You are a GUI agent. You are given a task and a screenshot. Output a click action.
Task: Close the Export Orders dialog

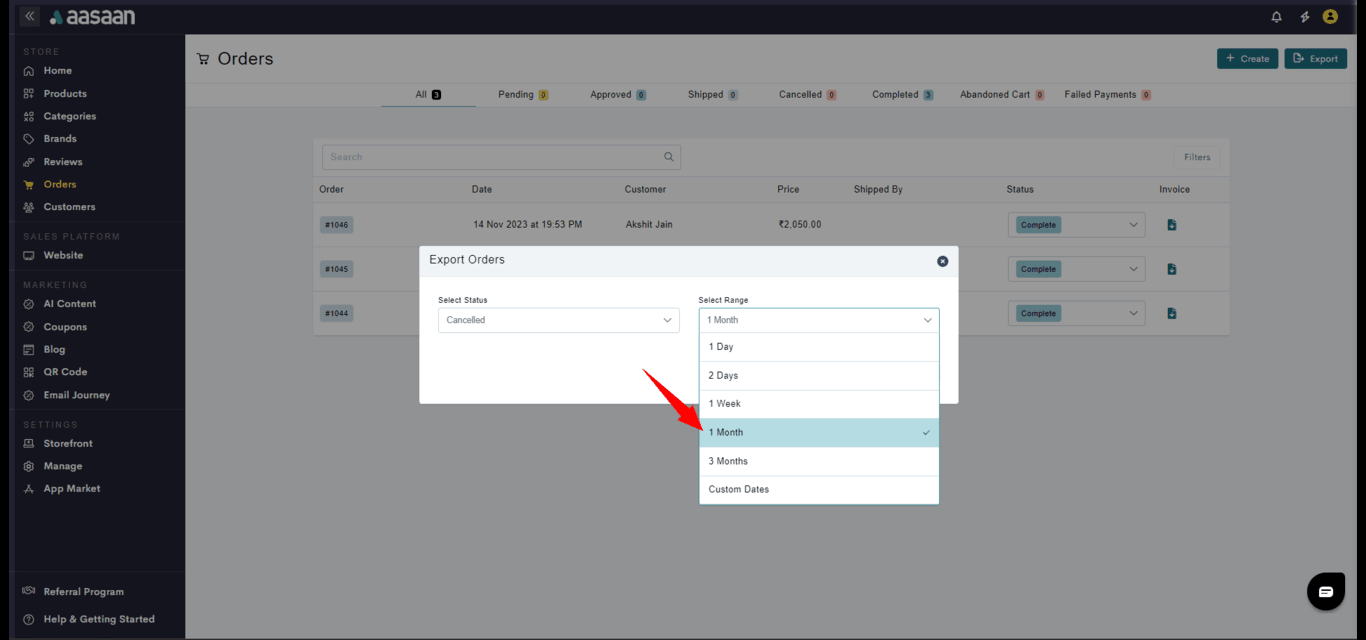(x=942, y=261)
